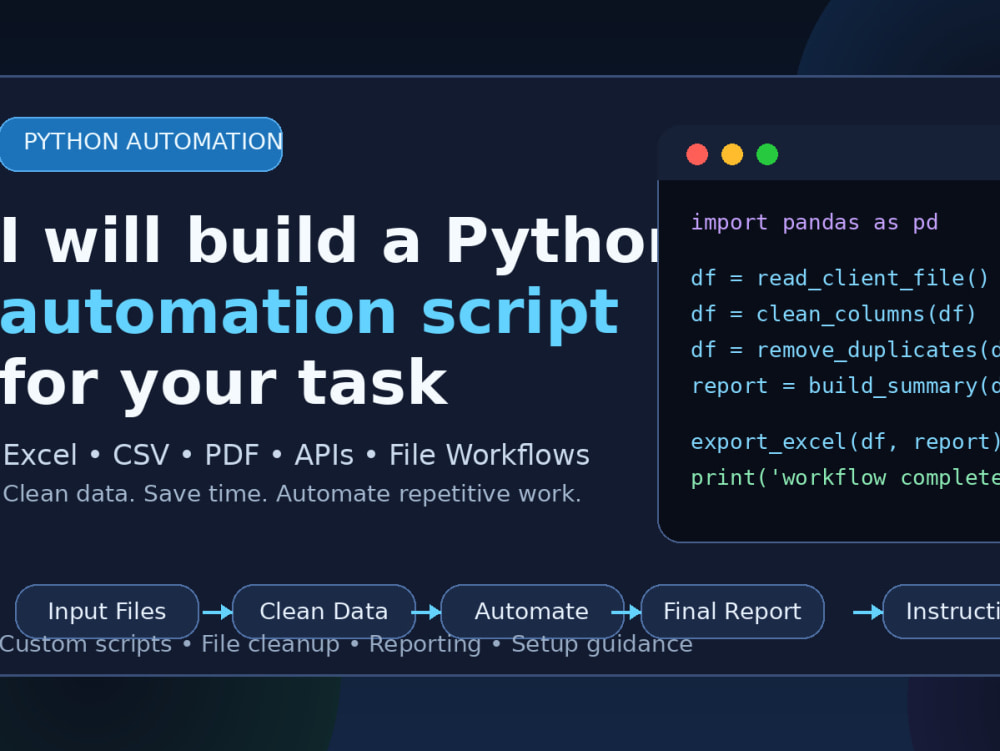
Task: Click 'Excel • CSV • PDF • APIs • File Workflows' text
Action: [296, 455]
